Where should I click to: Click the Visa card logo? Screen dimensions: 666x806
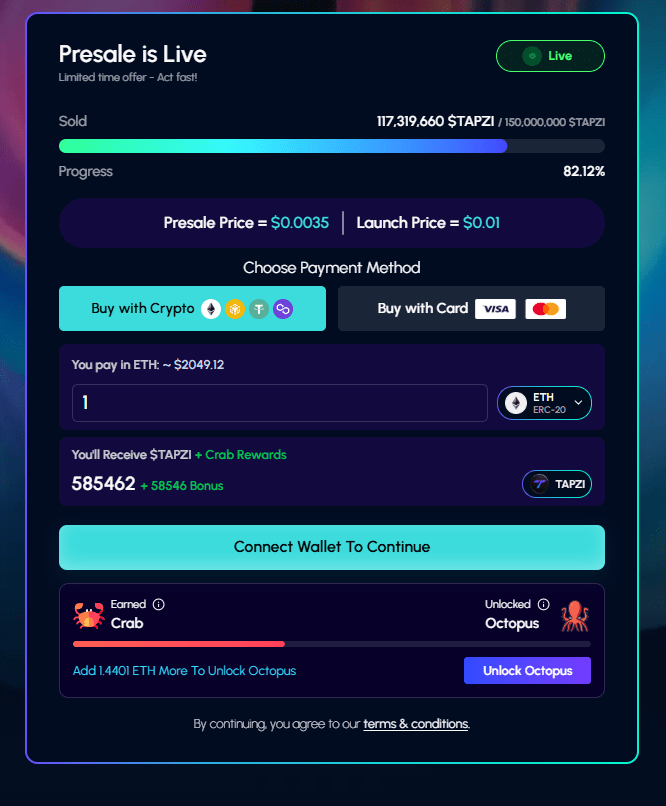[x=495, y=309]
